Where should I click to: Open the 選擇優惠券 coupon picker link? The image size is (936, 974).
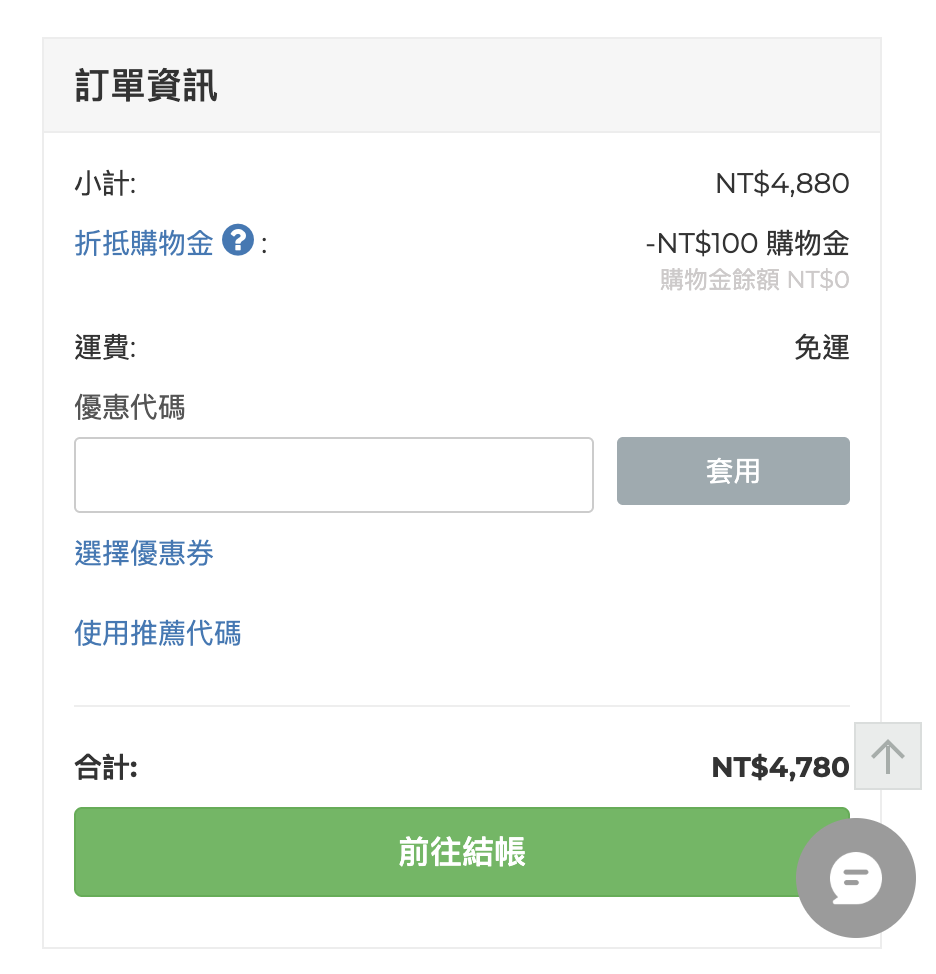click(143, 553)
